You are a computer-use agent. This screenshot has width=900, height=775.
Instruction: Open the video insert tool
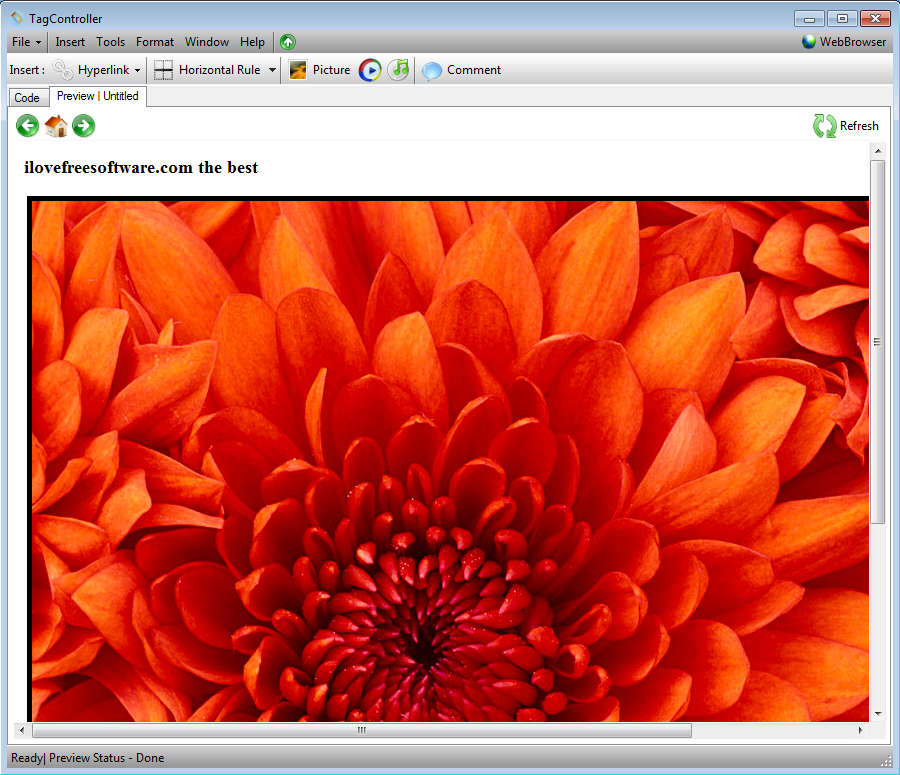click(369, 70)
